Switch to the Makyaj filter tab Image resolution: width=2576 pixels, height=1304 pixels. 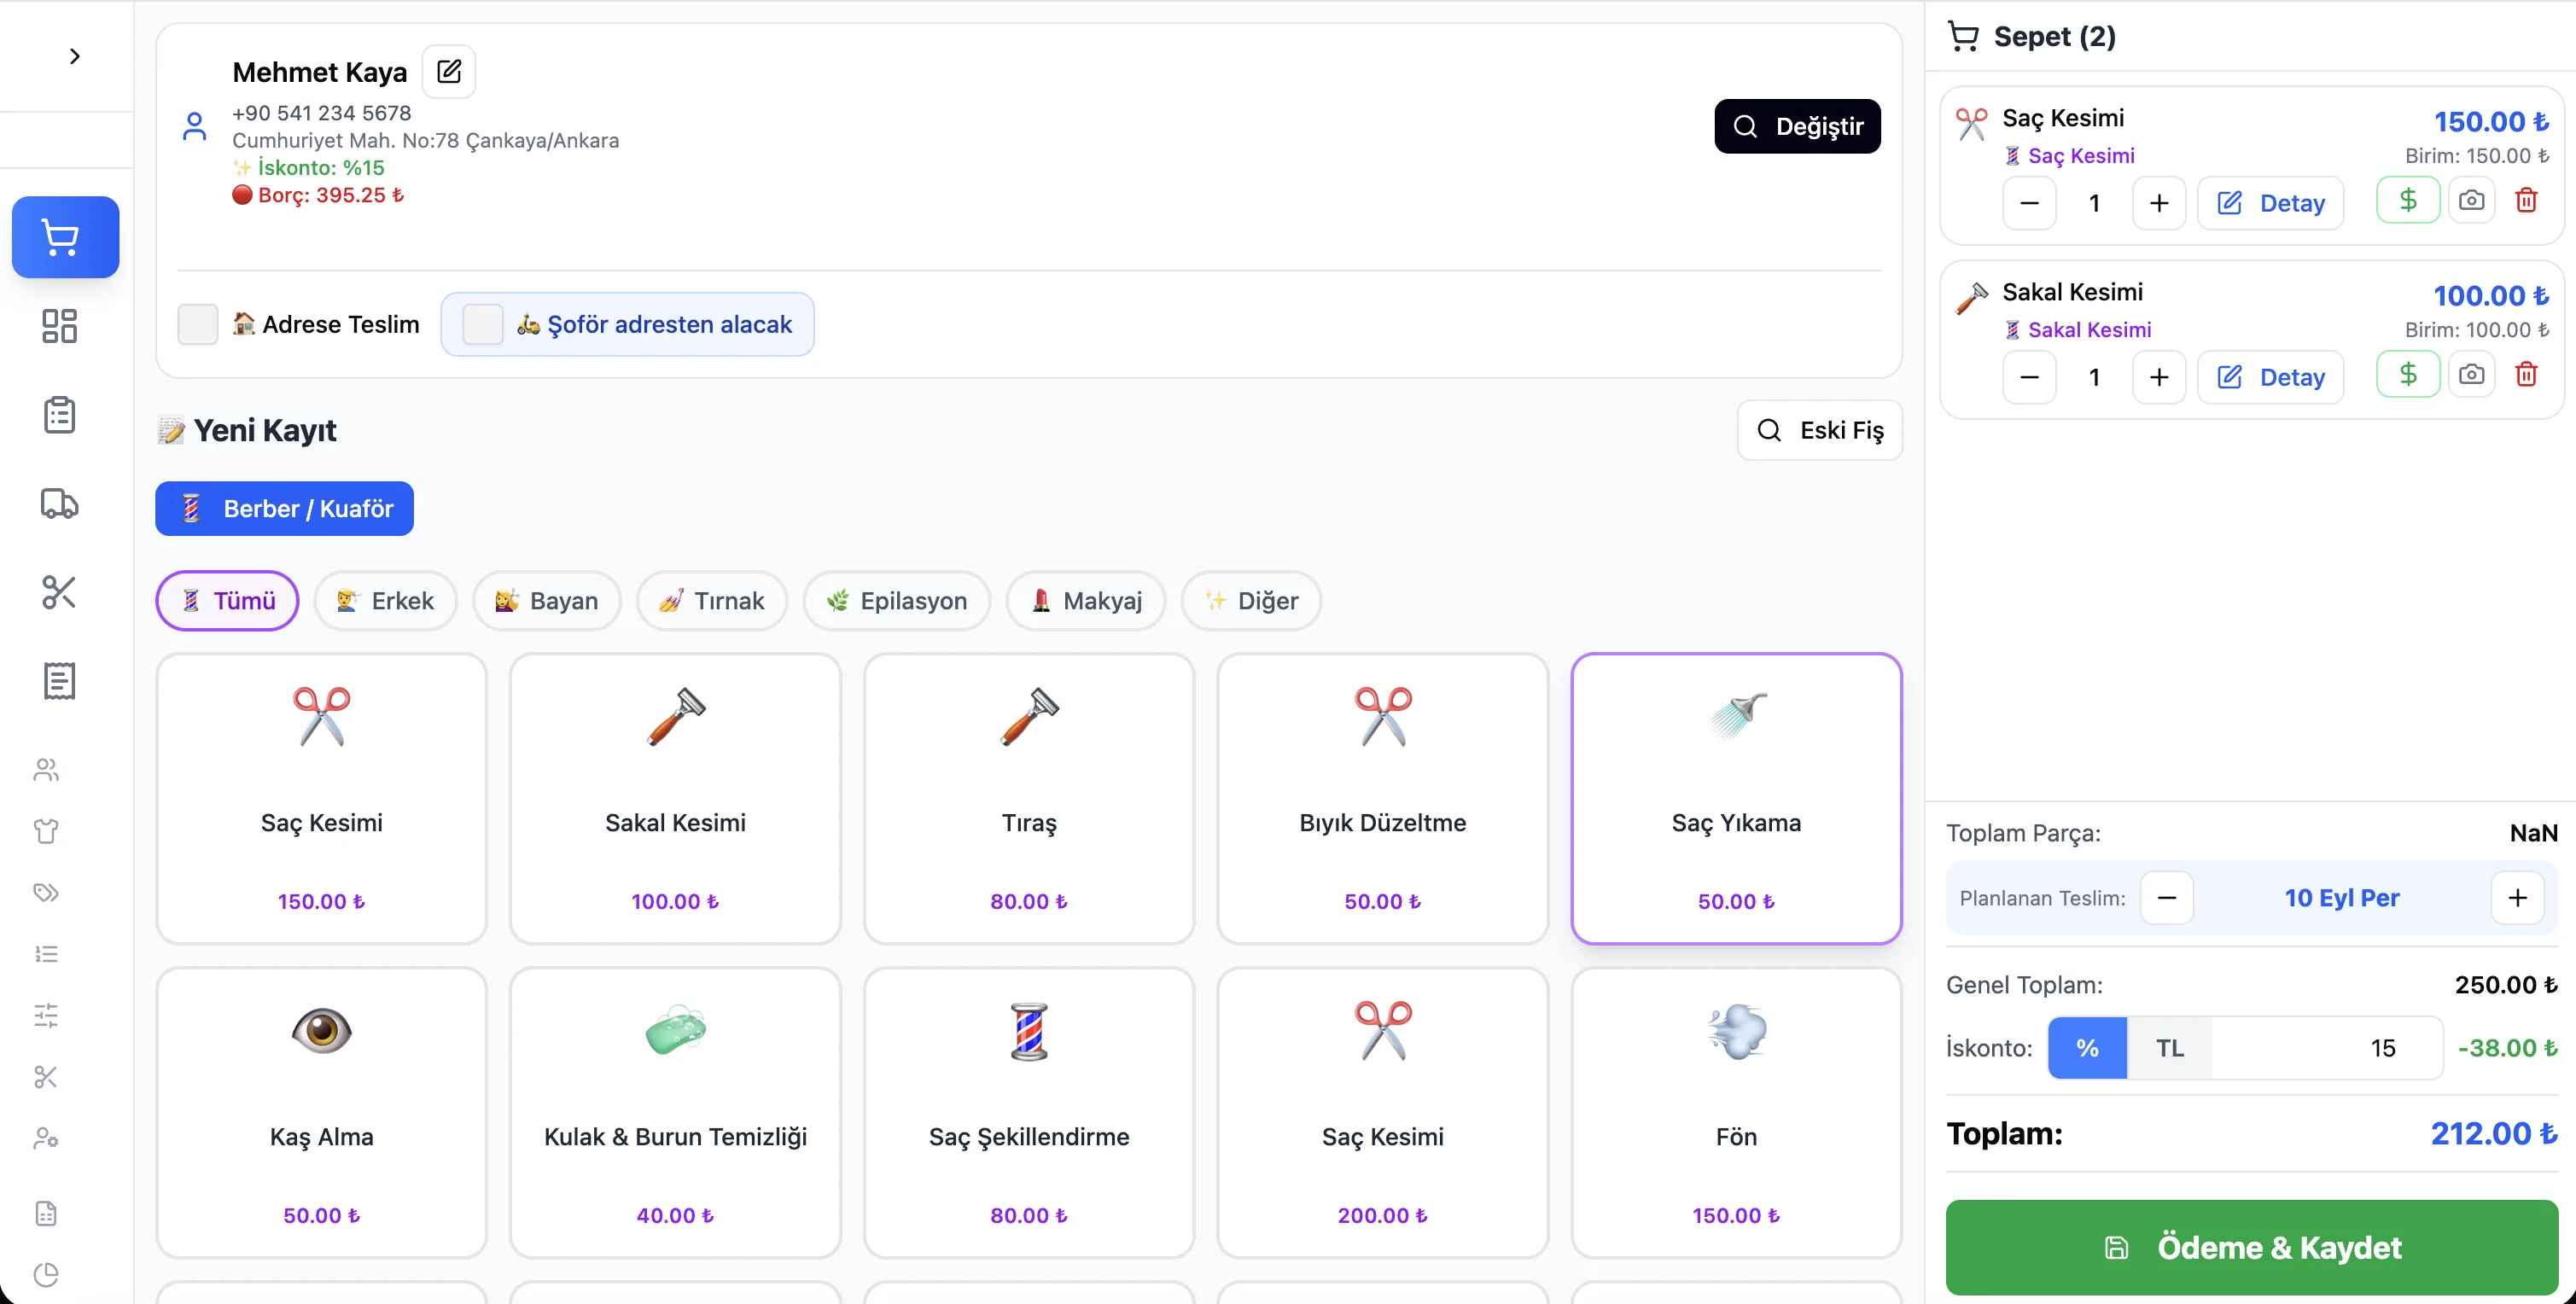[1086, 600]
